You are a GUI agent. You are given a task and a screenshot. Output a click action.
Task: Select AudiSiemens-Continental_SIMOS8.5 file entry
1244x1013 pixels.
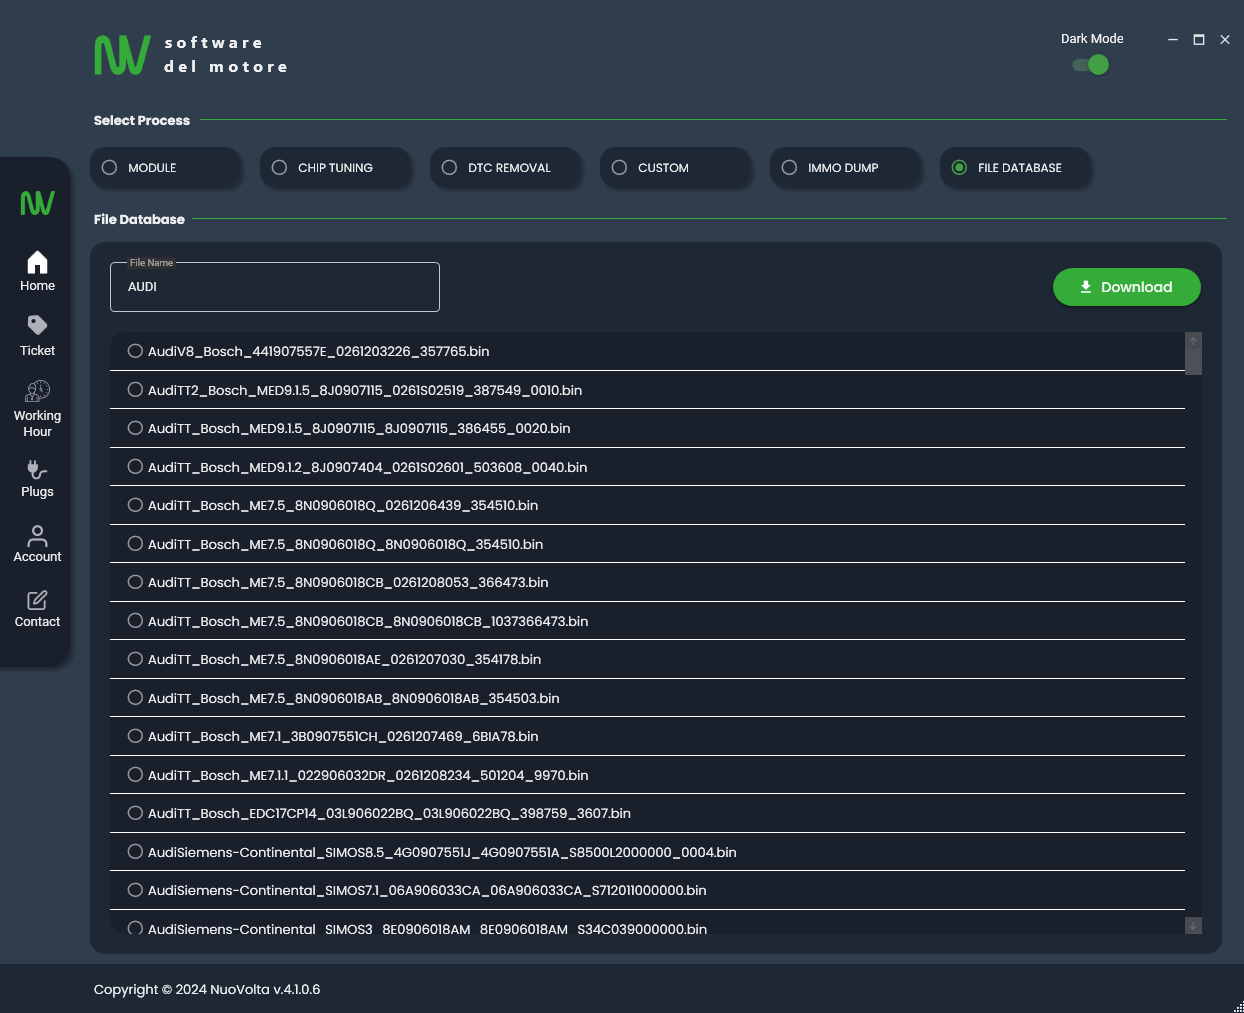click(135, 852)
